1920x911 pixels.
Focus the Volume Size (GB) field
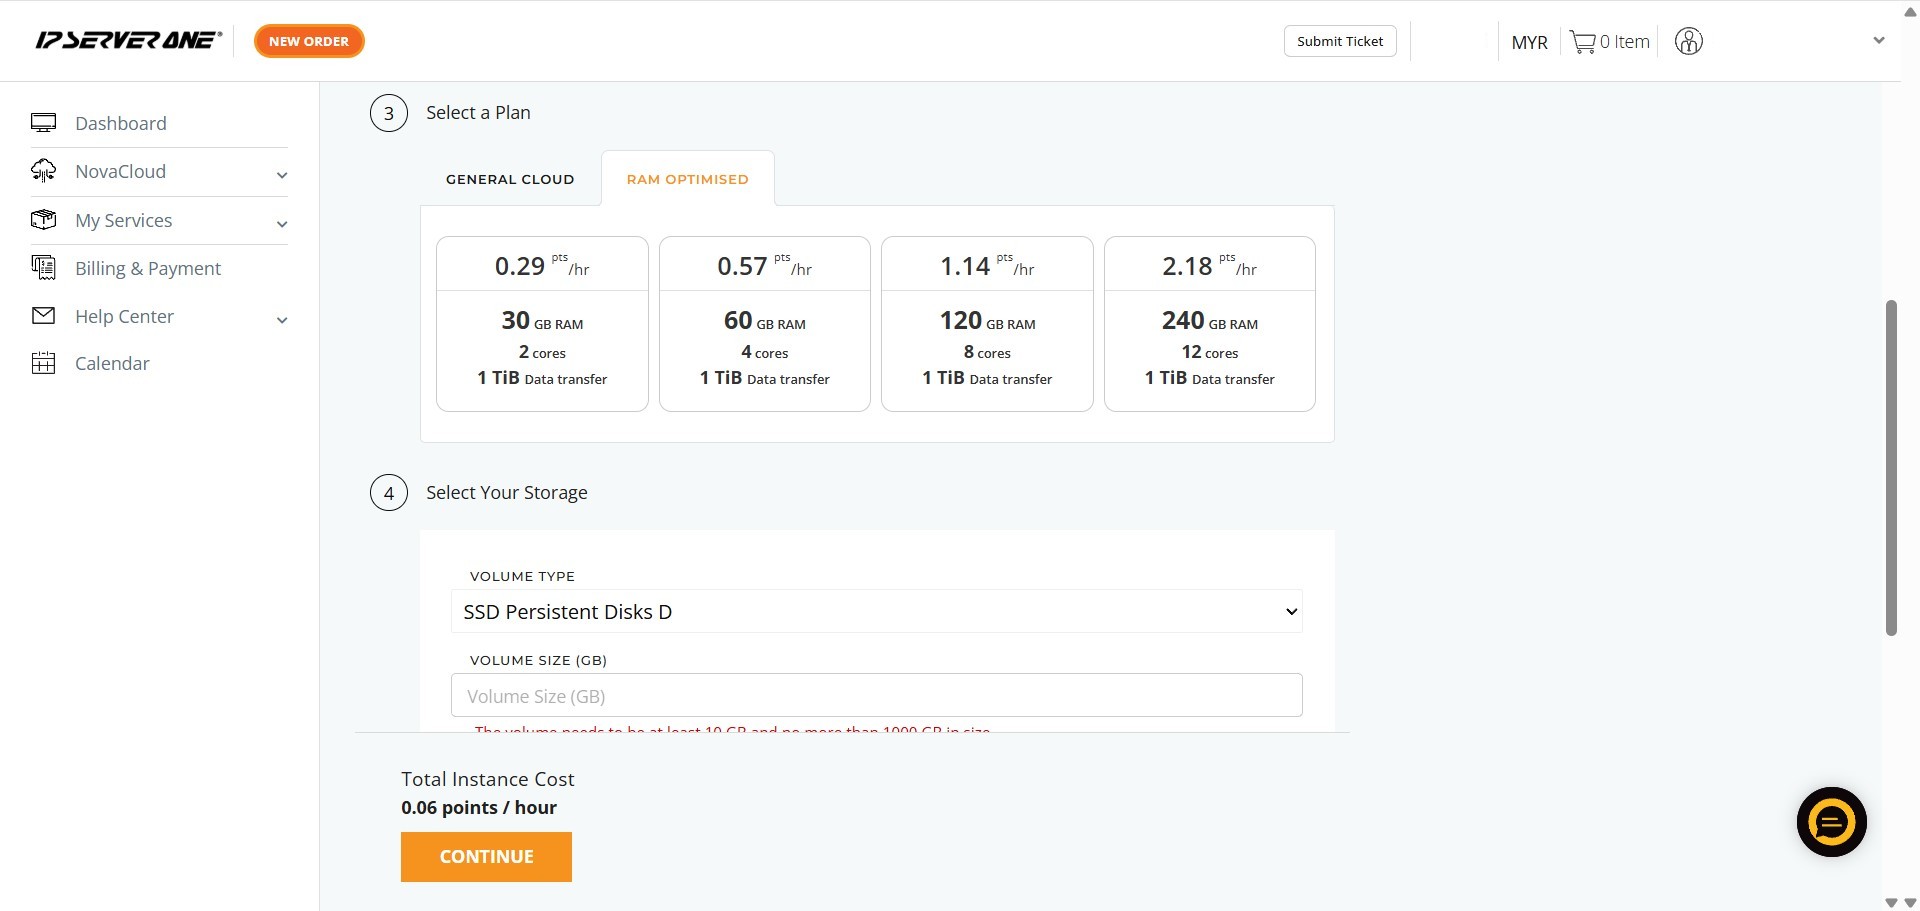point(876,696)
